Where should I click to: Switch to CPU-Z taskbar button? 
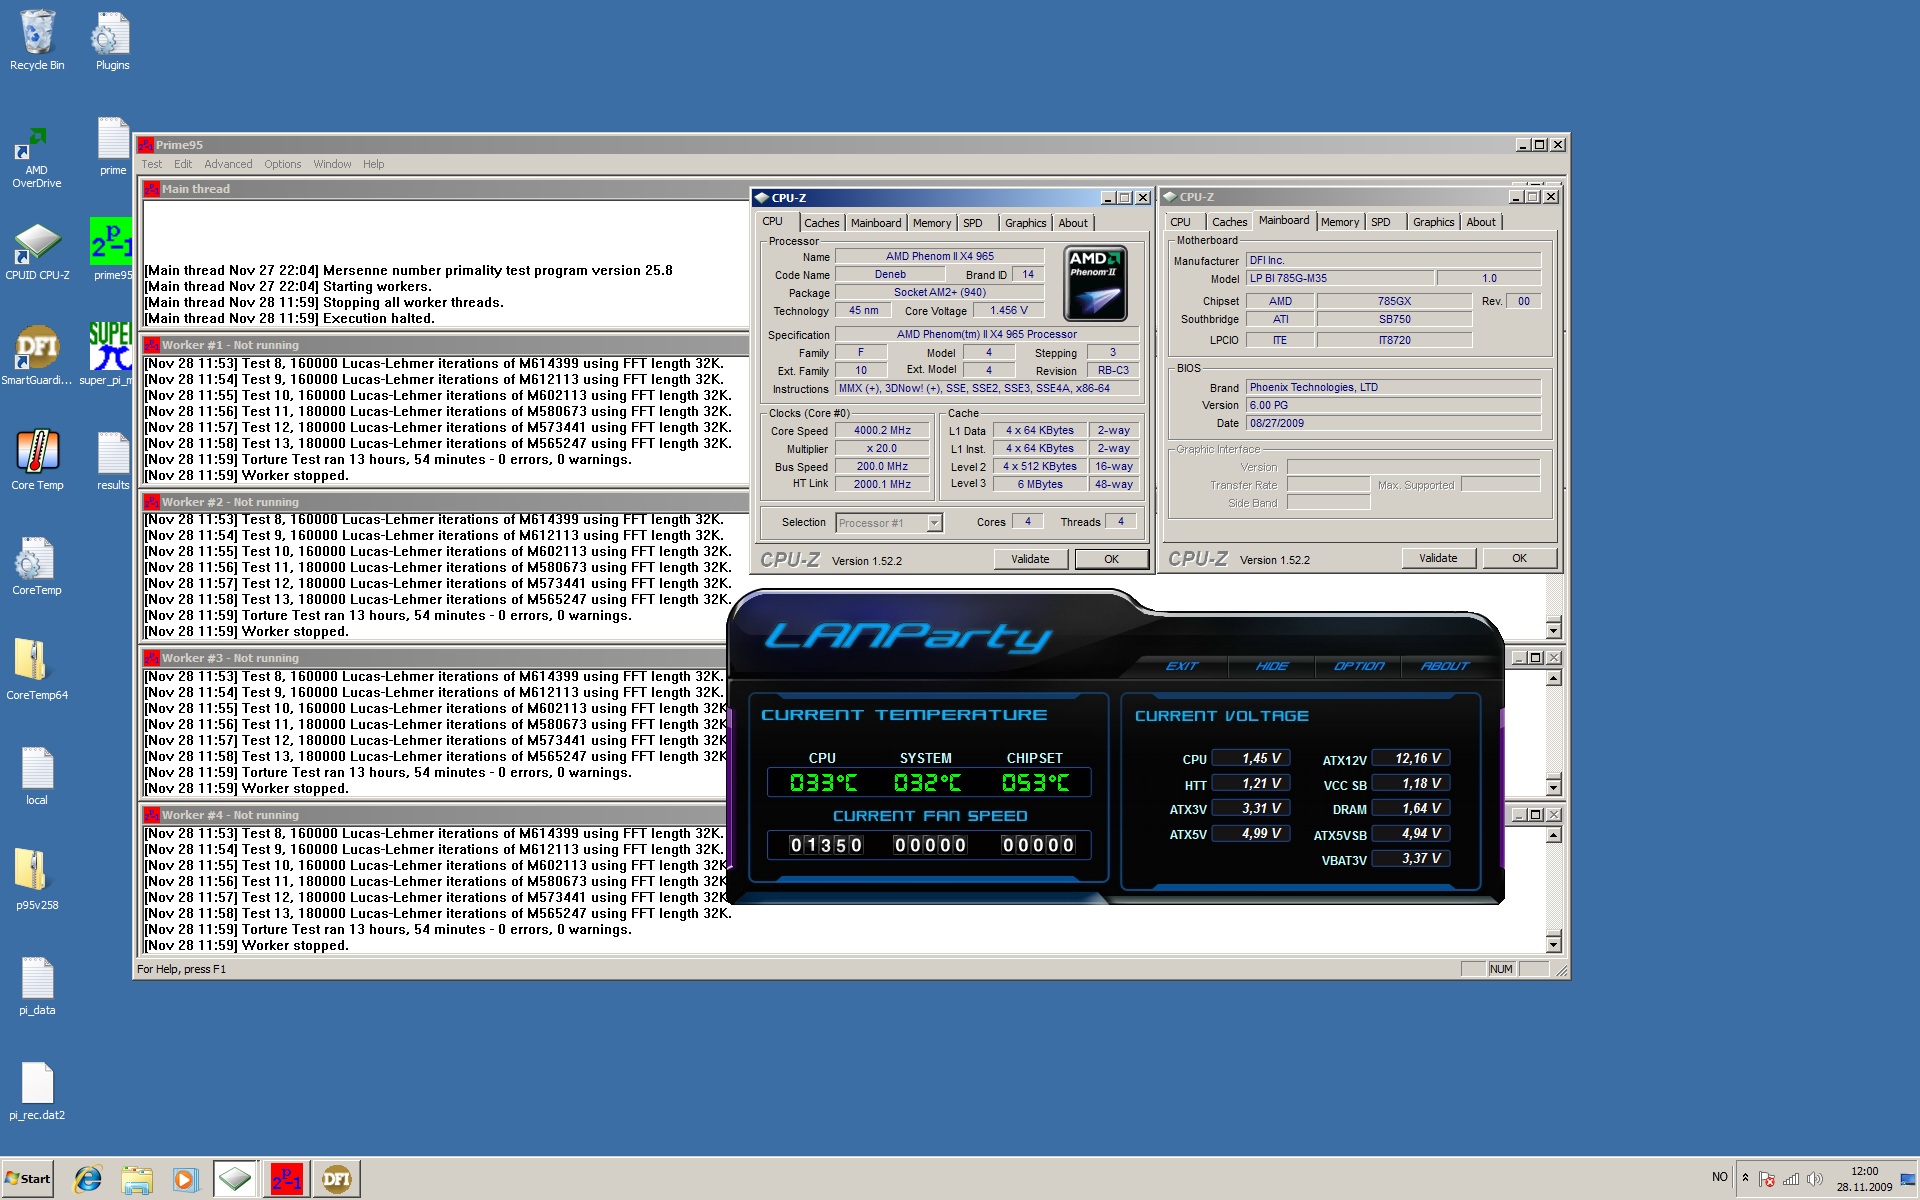pyautogui.click(x=236, y=1179)
